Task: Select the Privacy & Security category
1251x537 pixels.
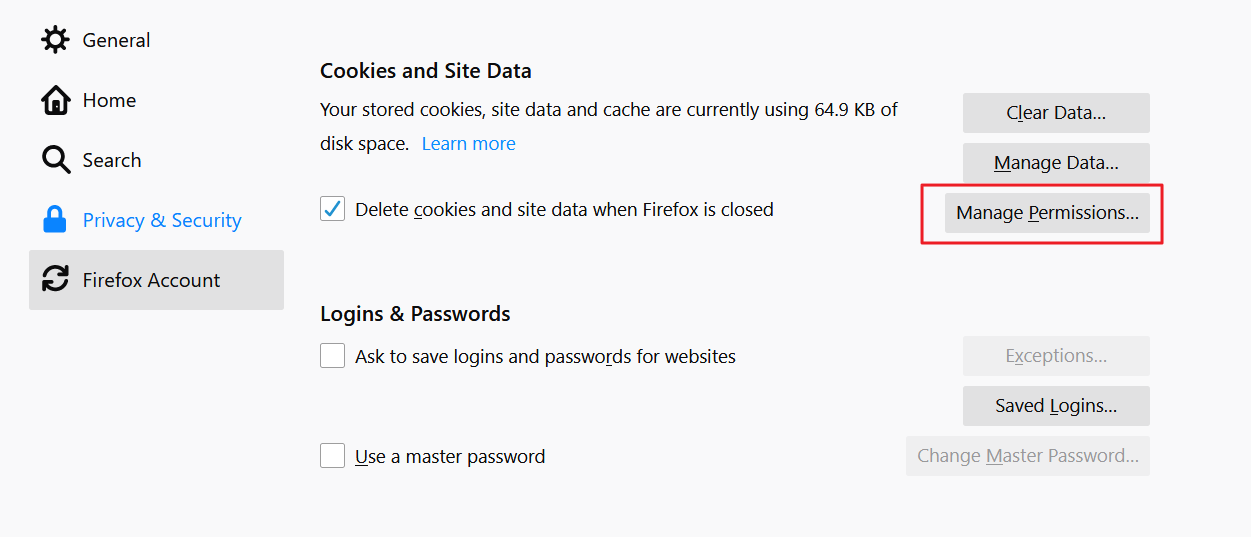Action: pos(162,220)
